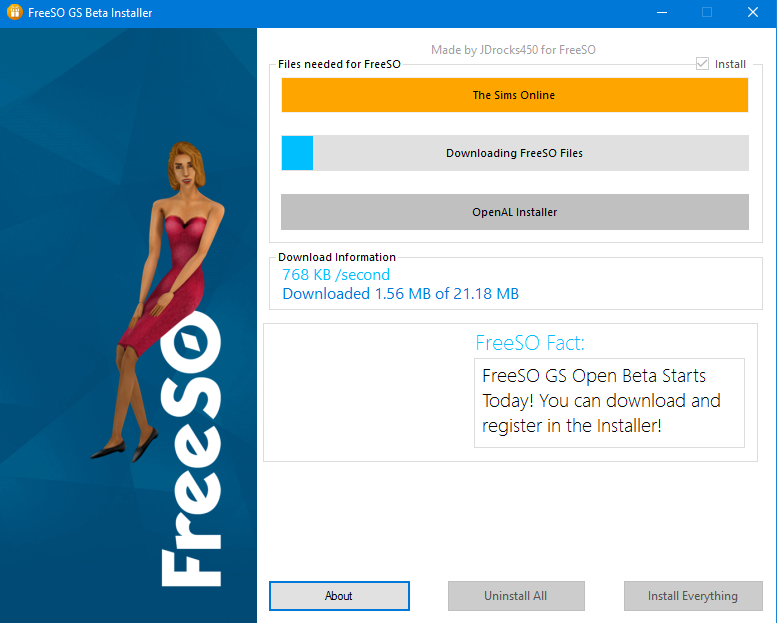The image size is (777, 623).
Task: Click the Downloading FreeSO Files progress bar
Action: click(514, 153)
